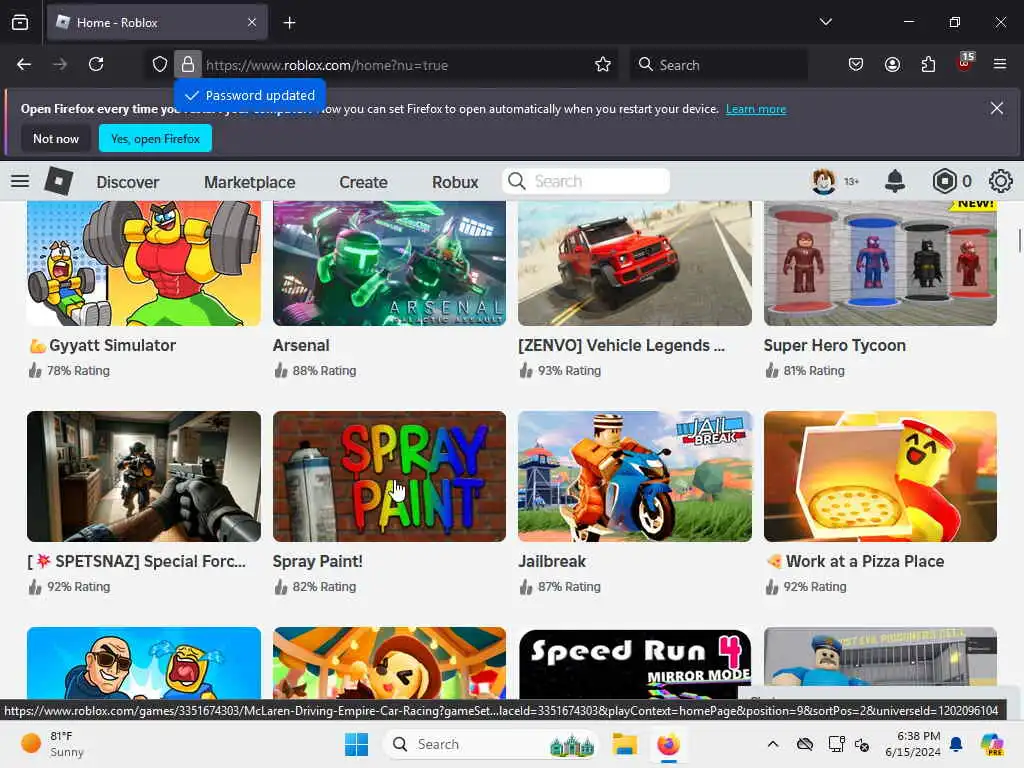Open the user avatar profile
This screenshot has width=1024, height=768.
coord(824,181)
